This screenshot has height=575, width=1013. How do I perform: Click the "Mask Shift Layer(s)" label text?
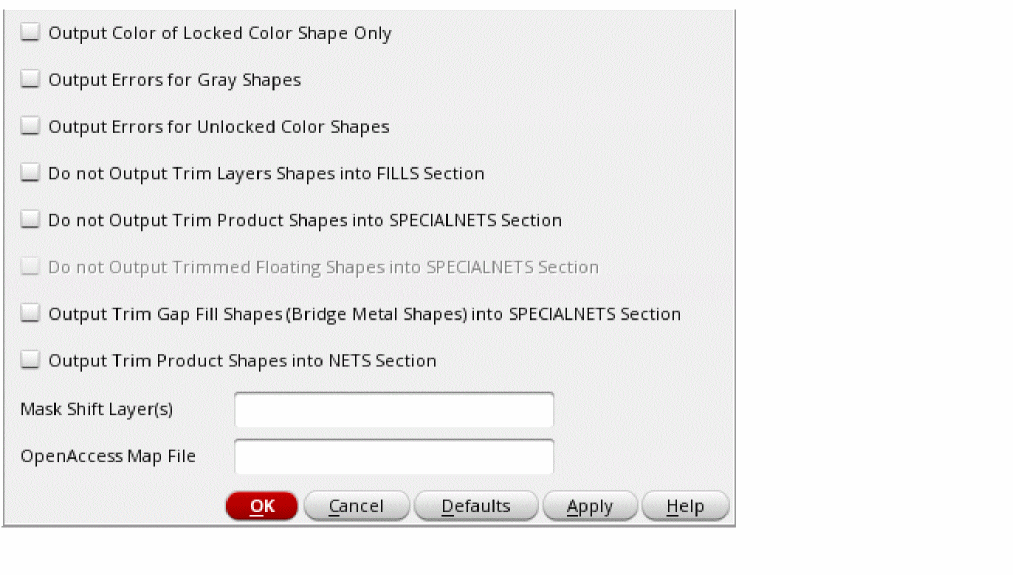[x=96, y=410]
